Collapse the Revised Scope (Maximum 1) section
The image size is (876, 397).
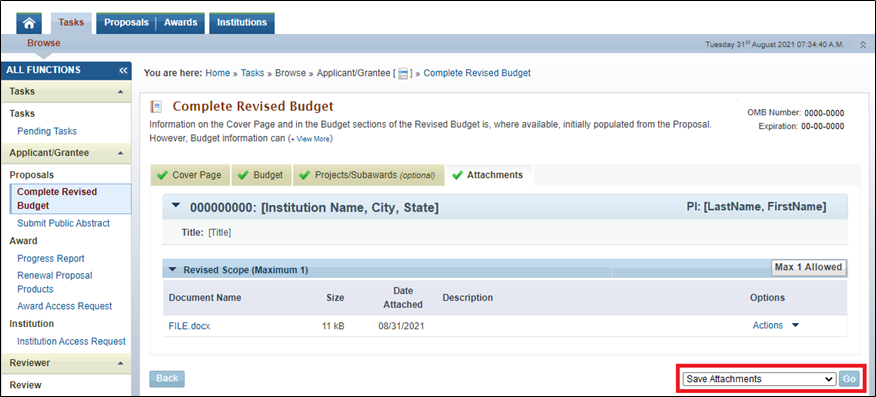173,270
